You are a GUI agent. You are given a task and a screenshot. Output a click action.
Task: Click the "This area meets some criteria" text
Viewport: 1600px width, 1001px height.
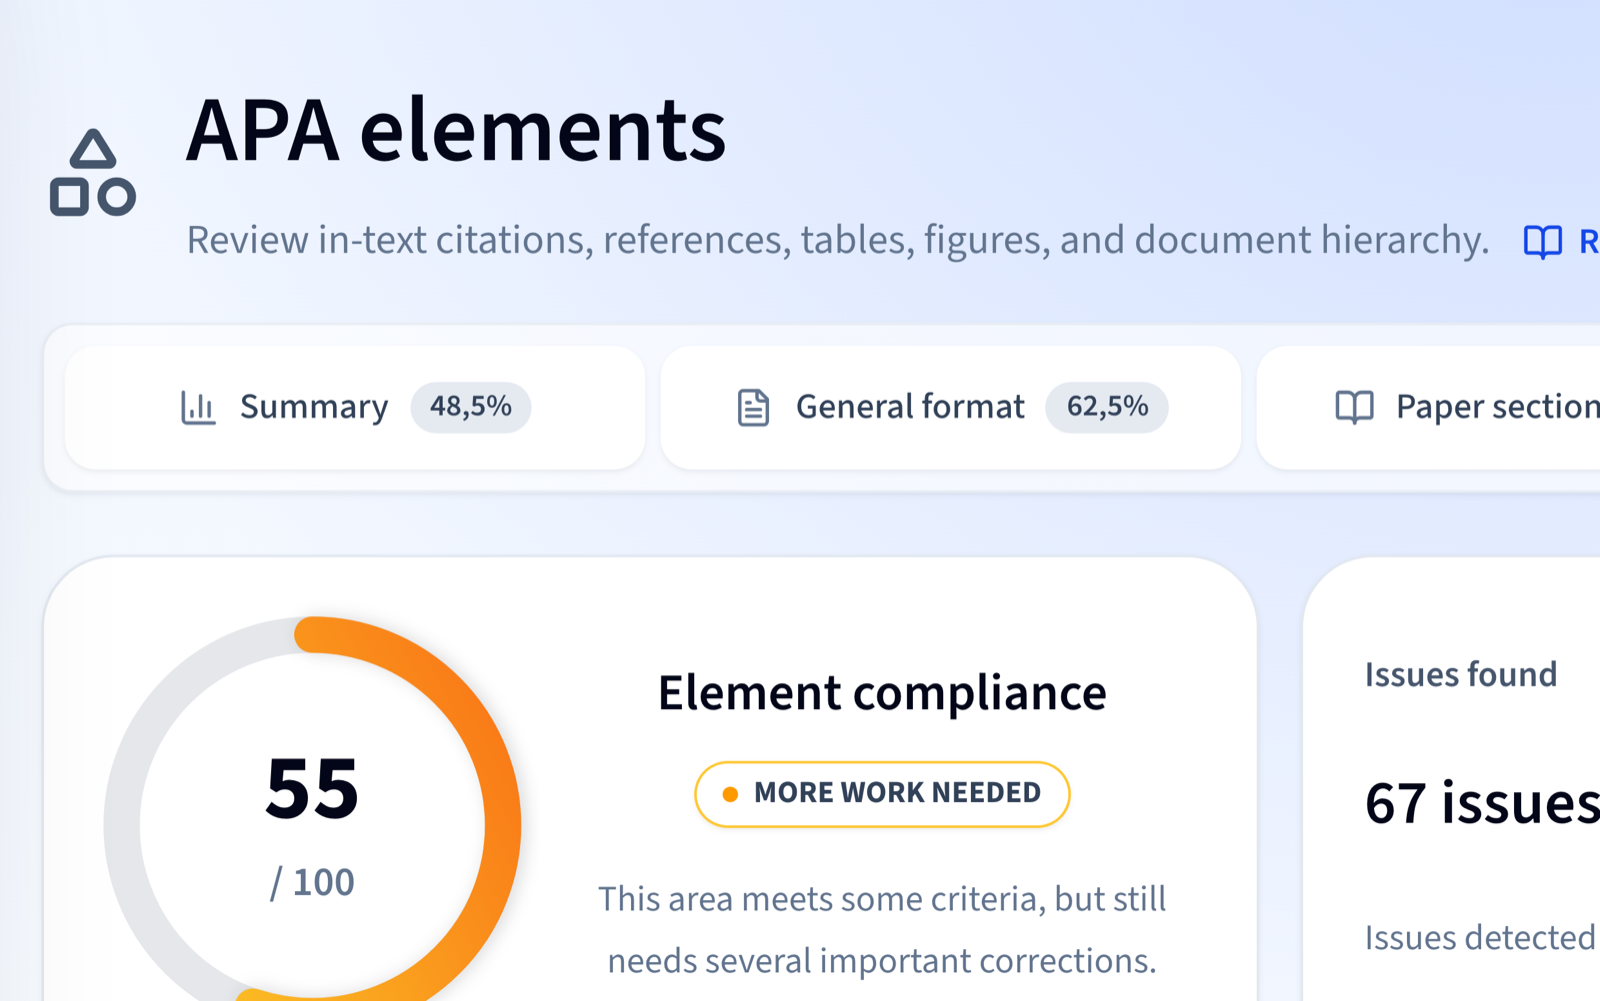pyautogui.click(x=882, y=930)
